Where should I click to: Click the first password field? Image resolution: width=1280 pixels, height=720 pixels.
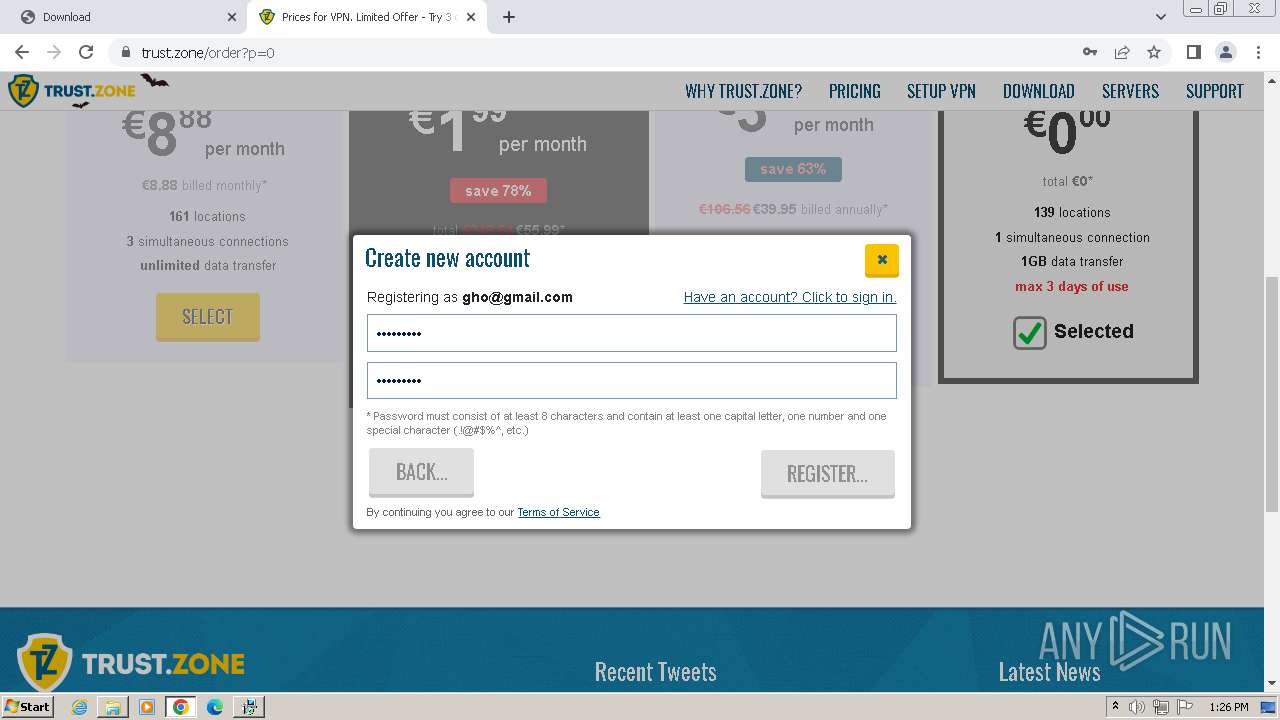(x=631, y=333)
